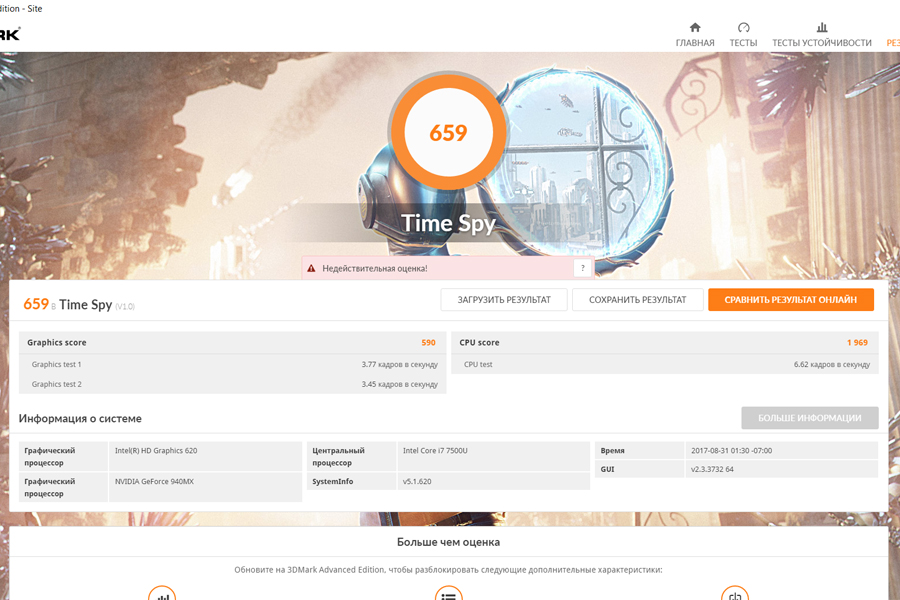
Task: Open the ТЕСТЫ УСТОЙЧИВОСТИ stress tests section
Action: click(821, 35)
